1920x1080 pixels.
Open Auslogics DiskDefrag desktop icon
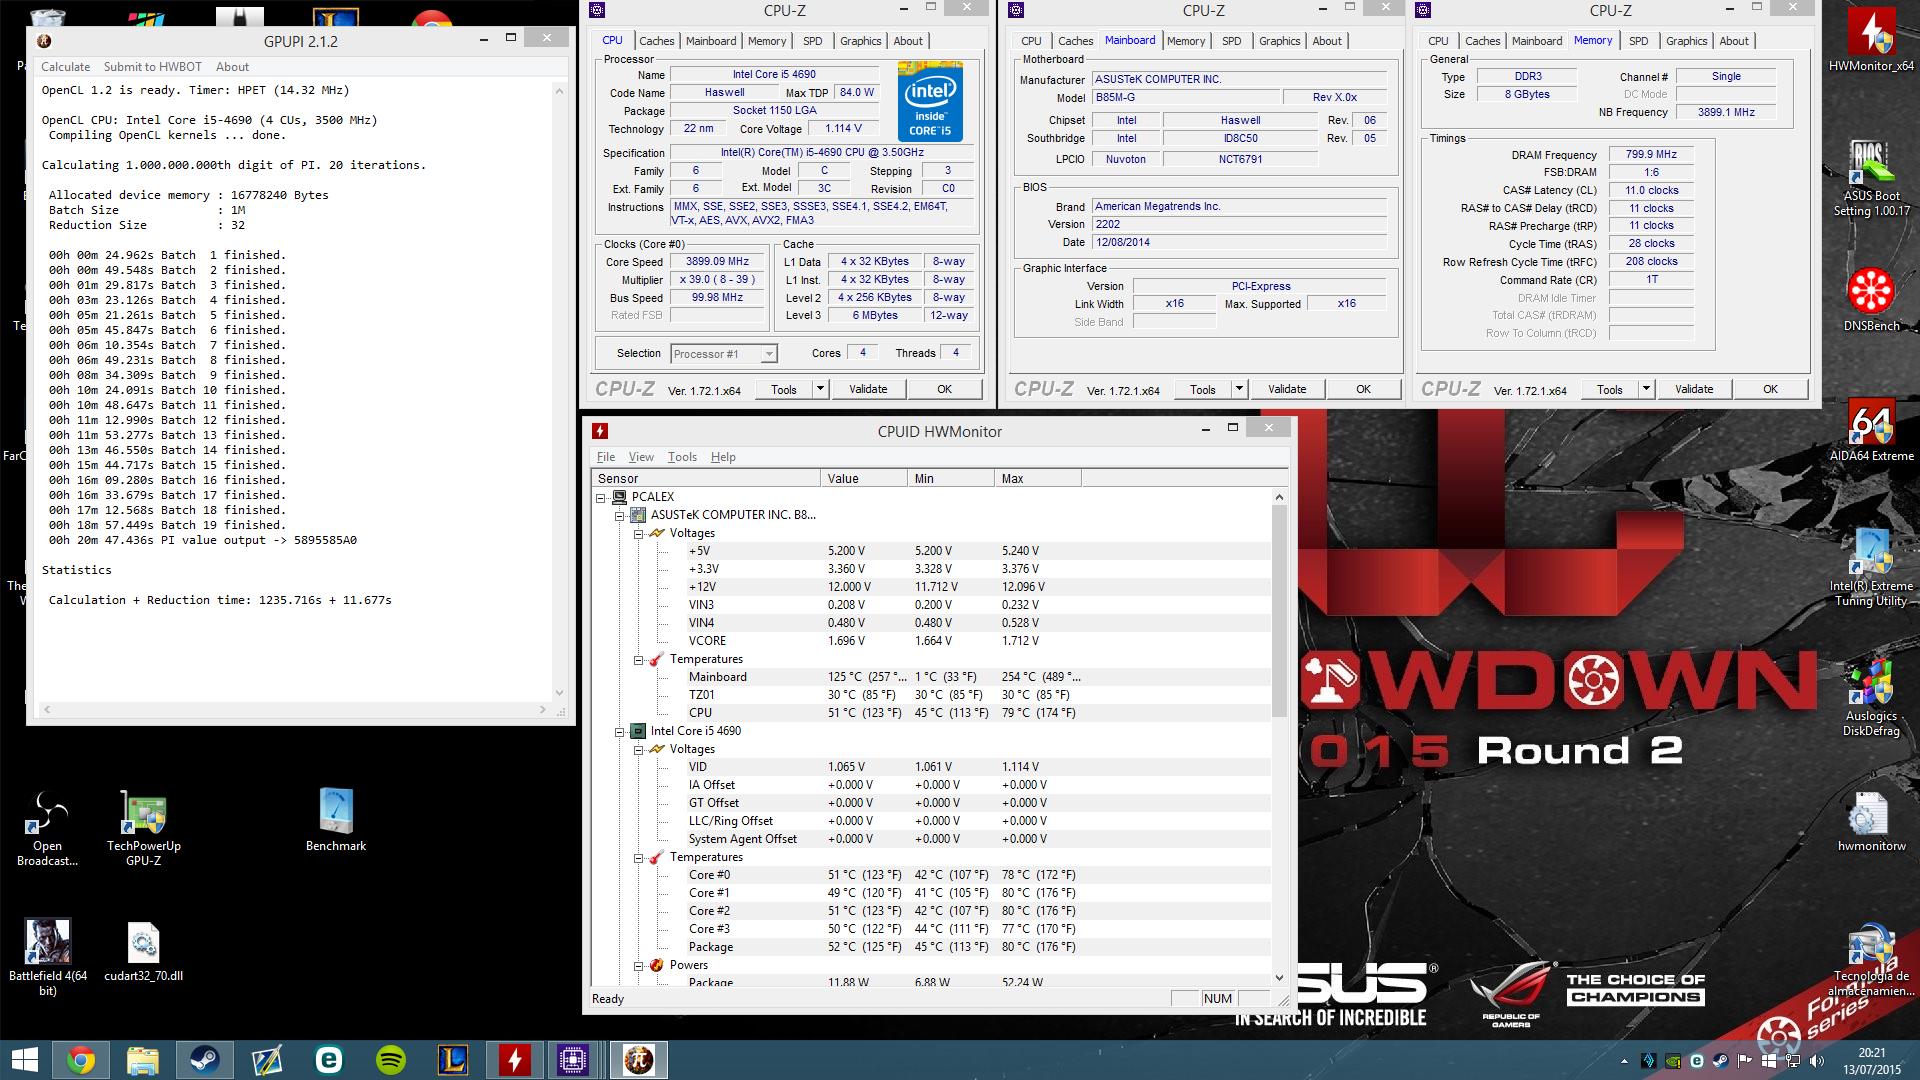[x=1870, y=697]
